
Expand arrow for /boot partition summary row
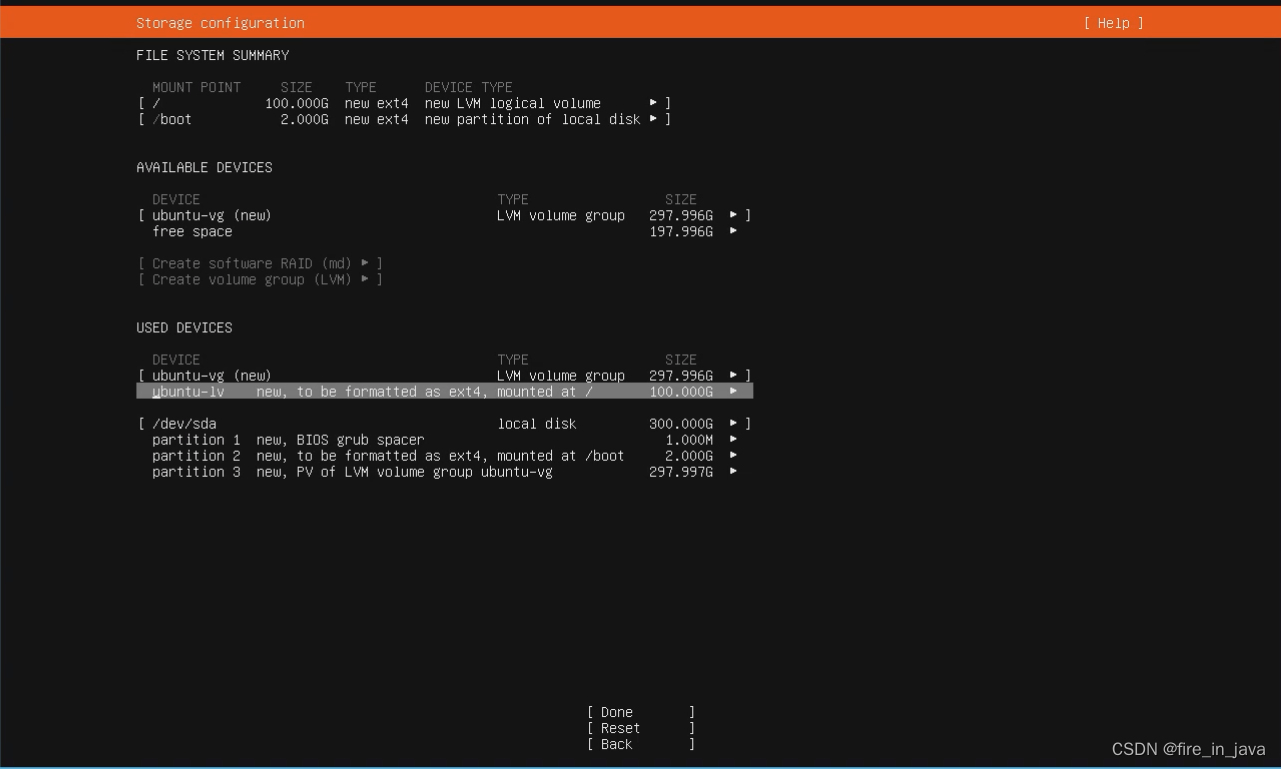click(653, 119)
